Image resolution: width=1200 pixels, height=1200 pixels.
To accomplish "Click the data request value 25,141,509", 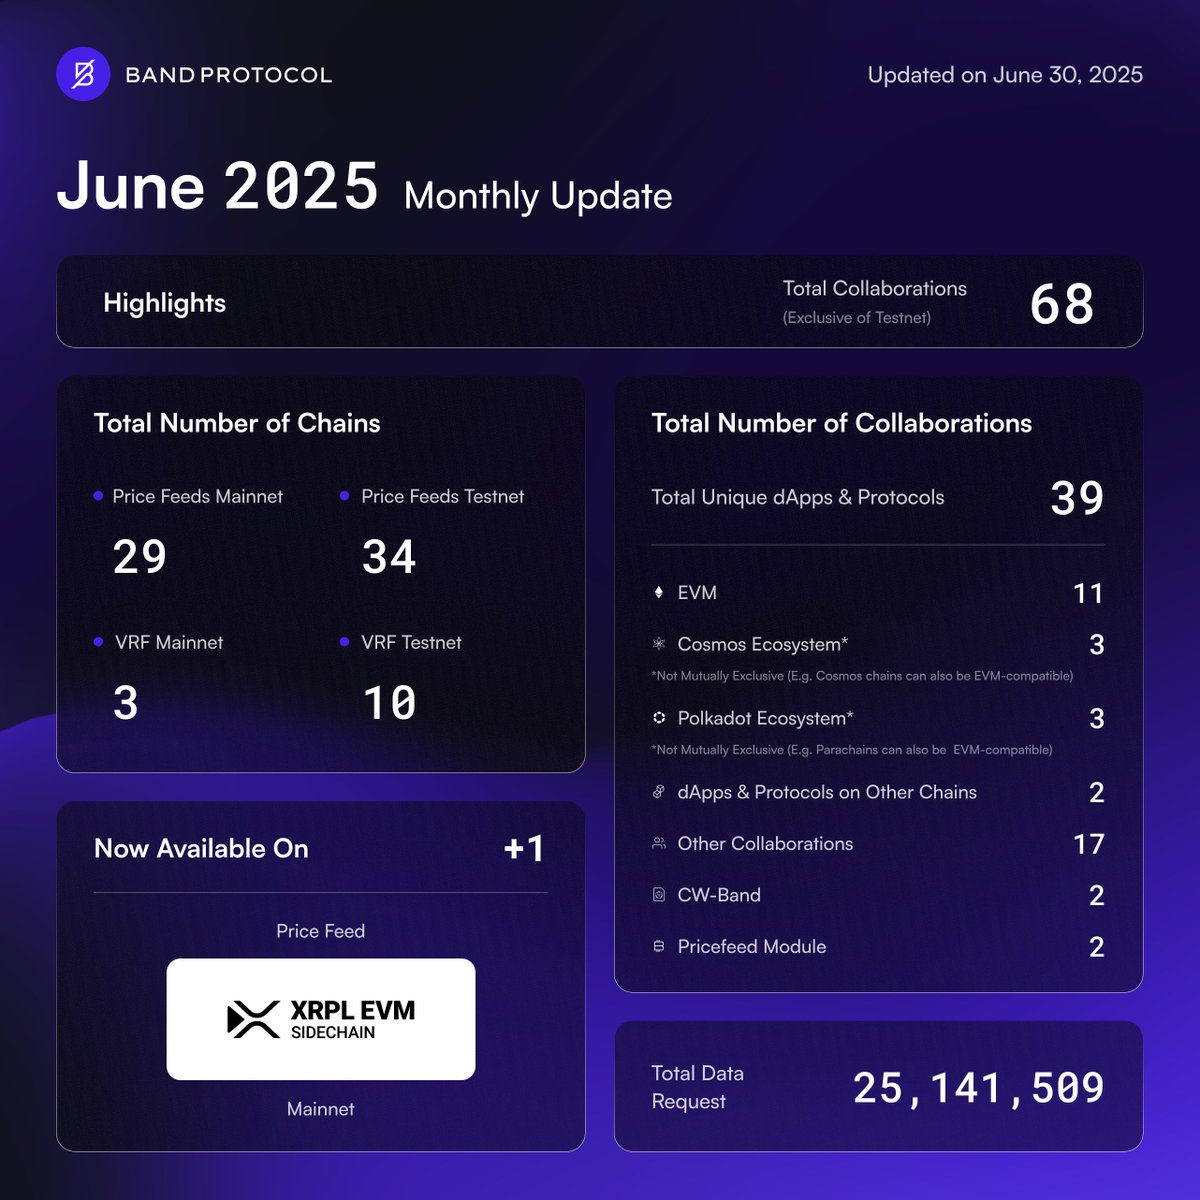I will (x=979, y=1088).
